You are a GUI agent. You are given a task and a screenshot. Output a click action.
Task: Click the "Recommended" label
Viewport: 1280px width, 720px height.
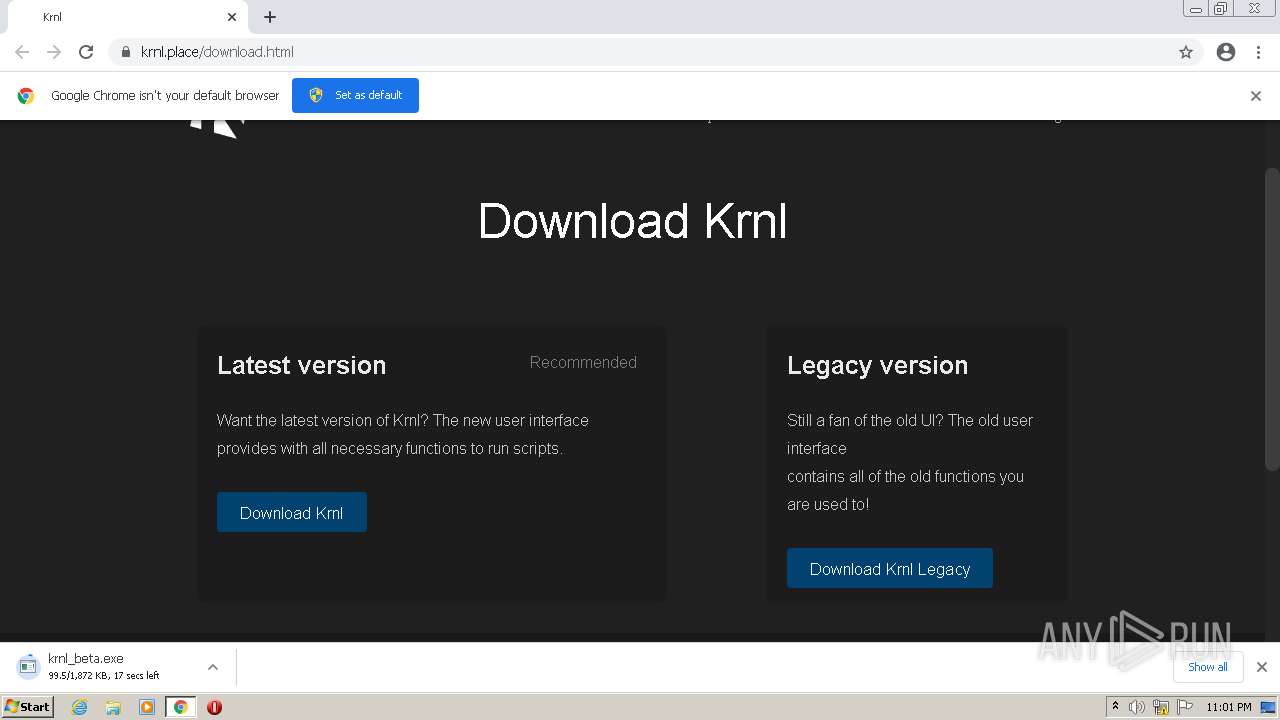(x=583, y=362)
